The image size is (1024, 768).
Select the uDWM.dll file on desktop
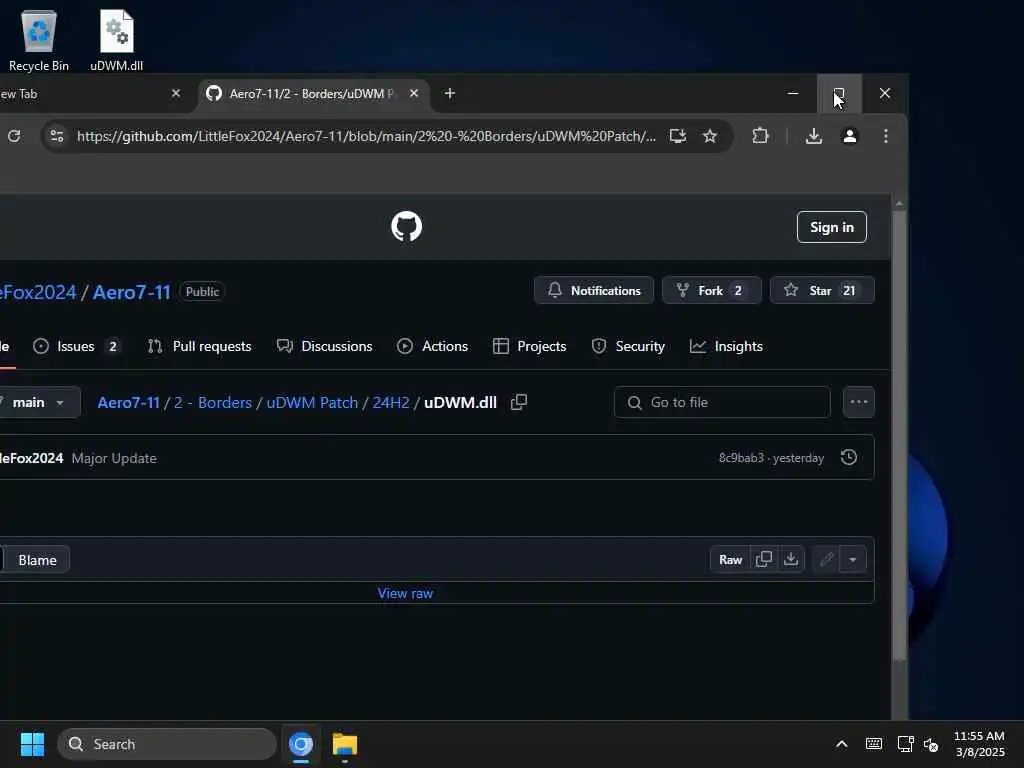point(116,40)
